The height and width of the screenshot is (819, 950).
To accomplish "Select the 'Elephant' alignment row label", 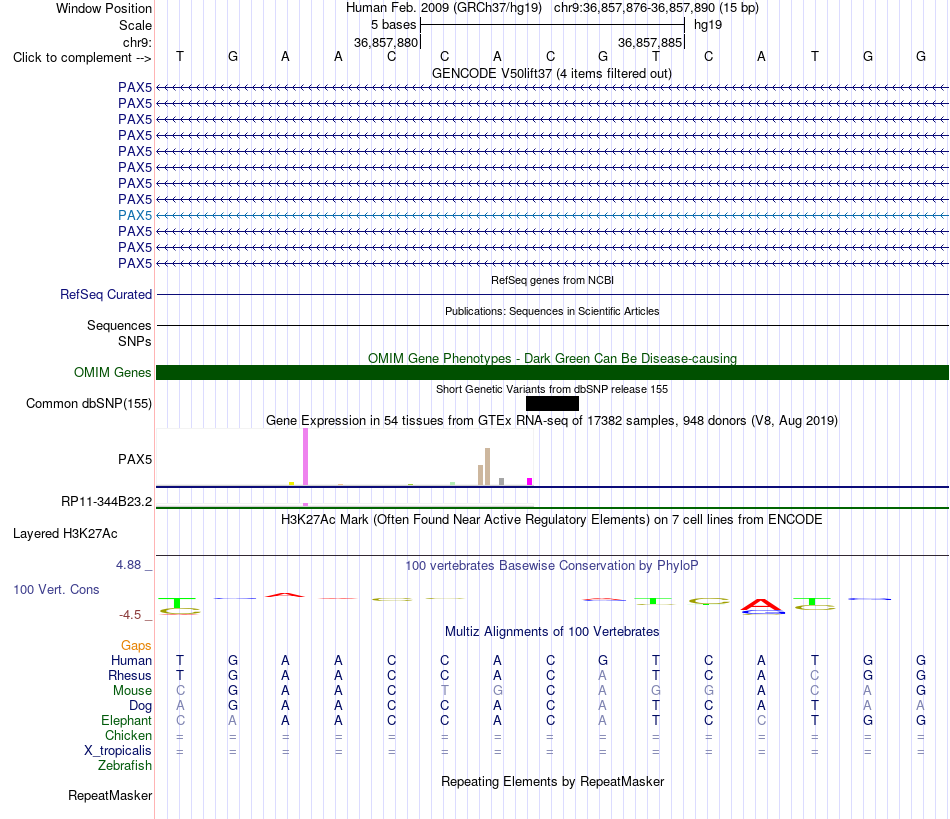I will point(127,721).
